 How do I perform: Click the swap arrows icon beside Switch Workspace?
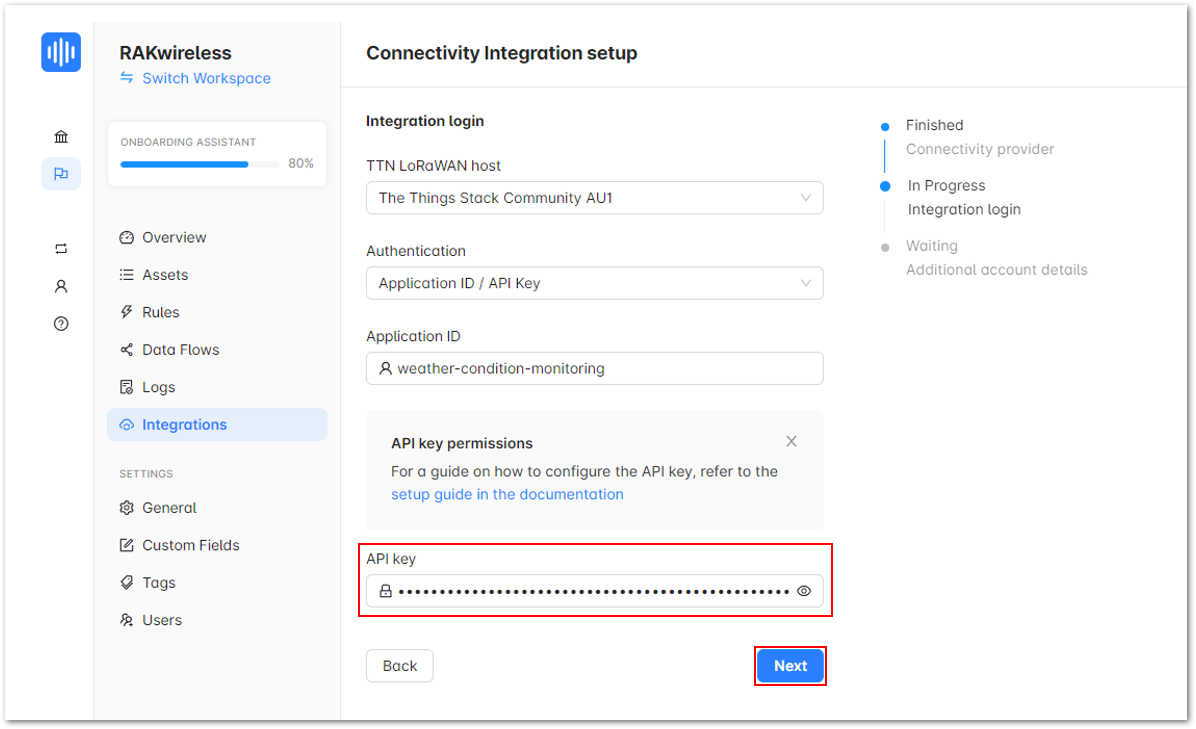point(127,78)
